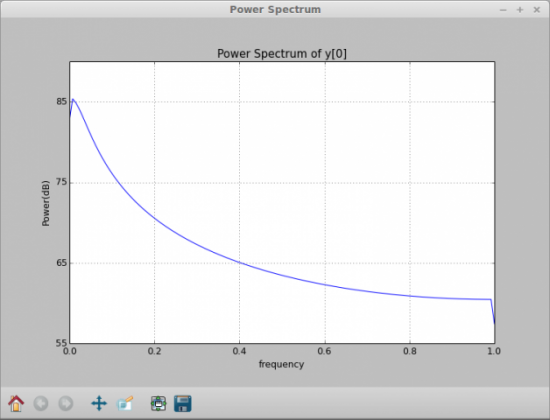Go back to previous view arrow

click(41, 404)
